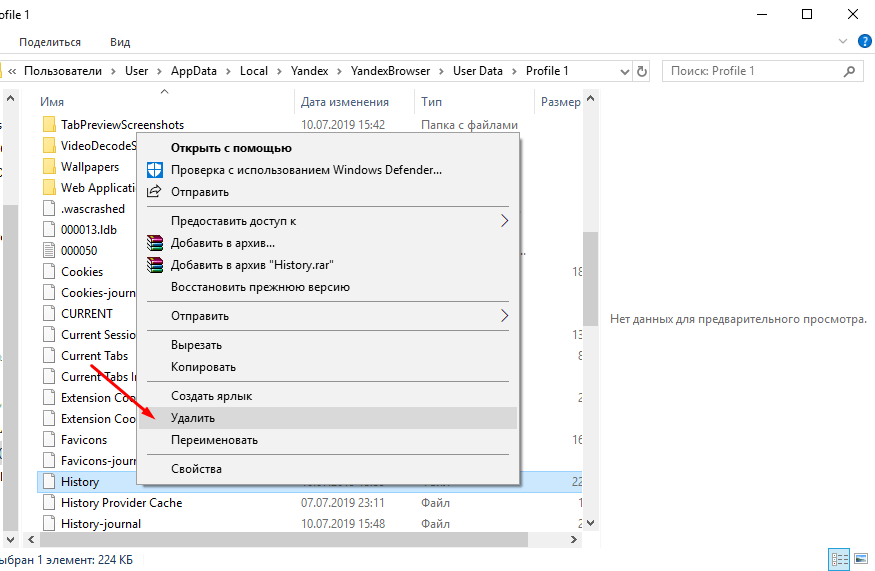This screenshot has width=875, height=571.
Task: Select the 000050 text file icon
Action: [x=49, y=251]
